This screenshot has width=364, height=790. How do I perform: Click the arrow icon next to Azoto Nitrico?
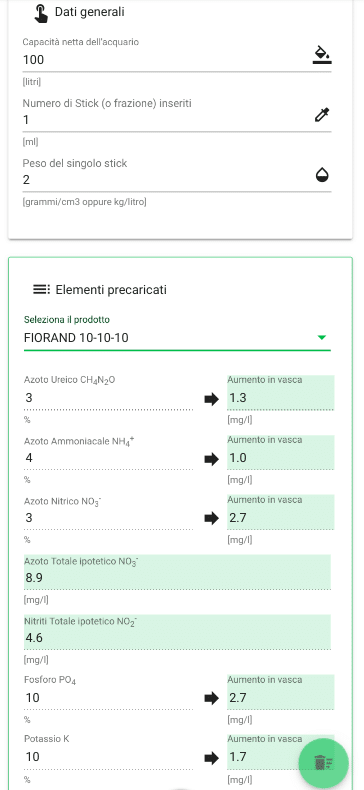click(212, 518)
